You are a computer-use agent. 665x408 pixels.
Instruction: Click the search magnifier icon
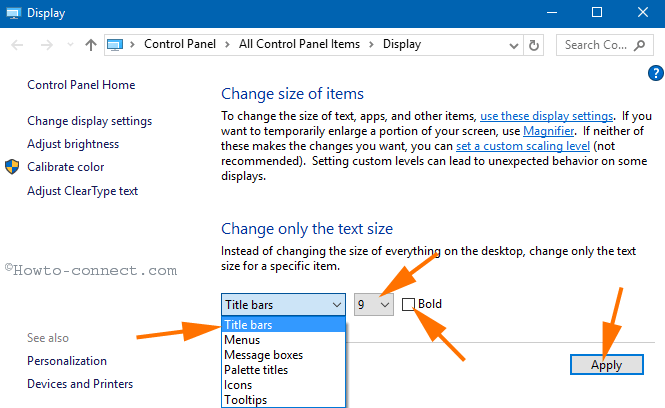click(x=640, y=45)
